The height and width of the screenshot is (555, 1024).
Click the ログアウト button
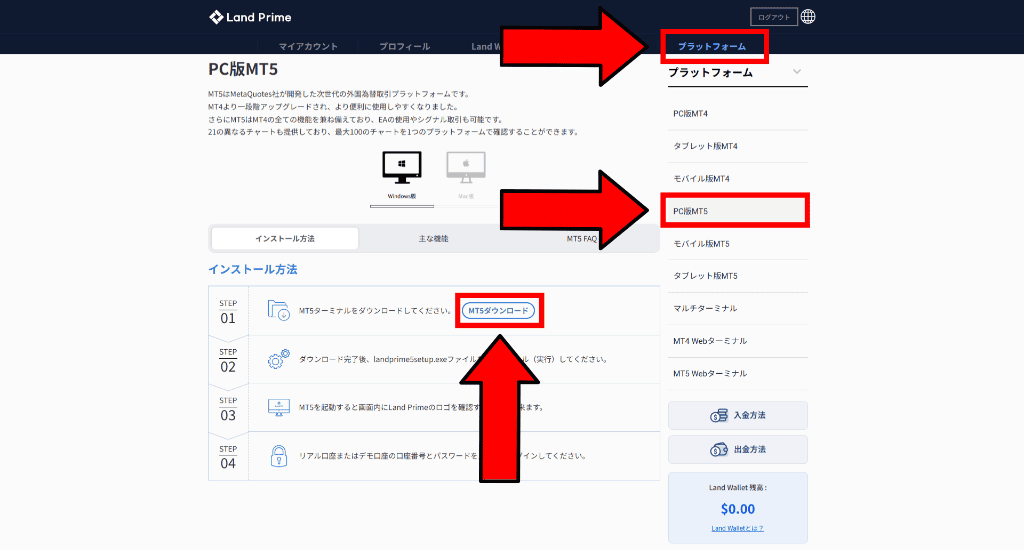[774, 17]
